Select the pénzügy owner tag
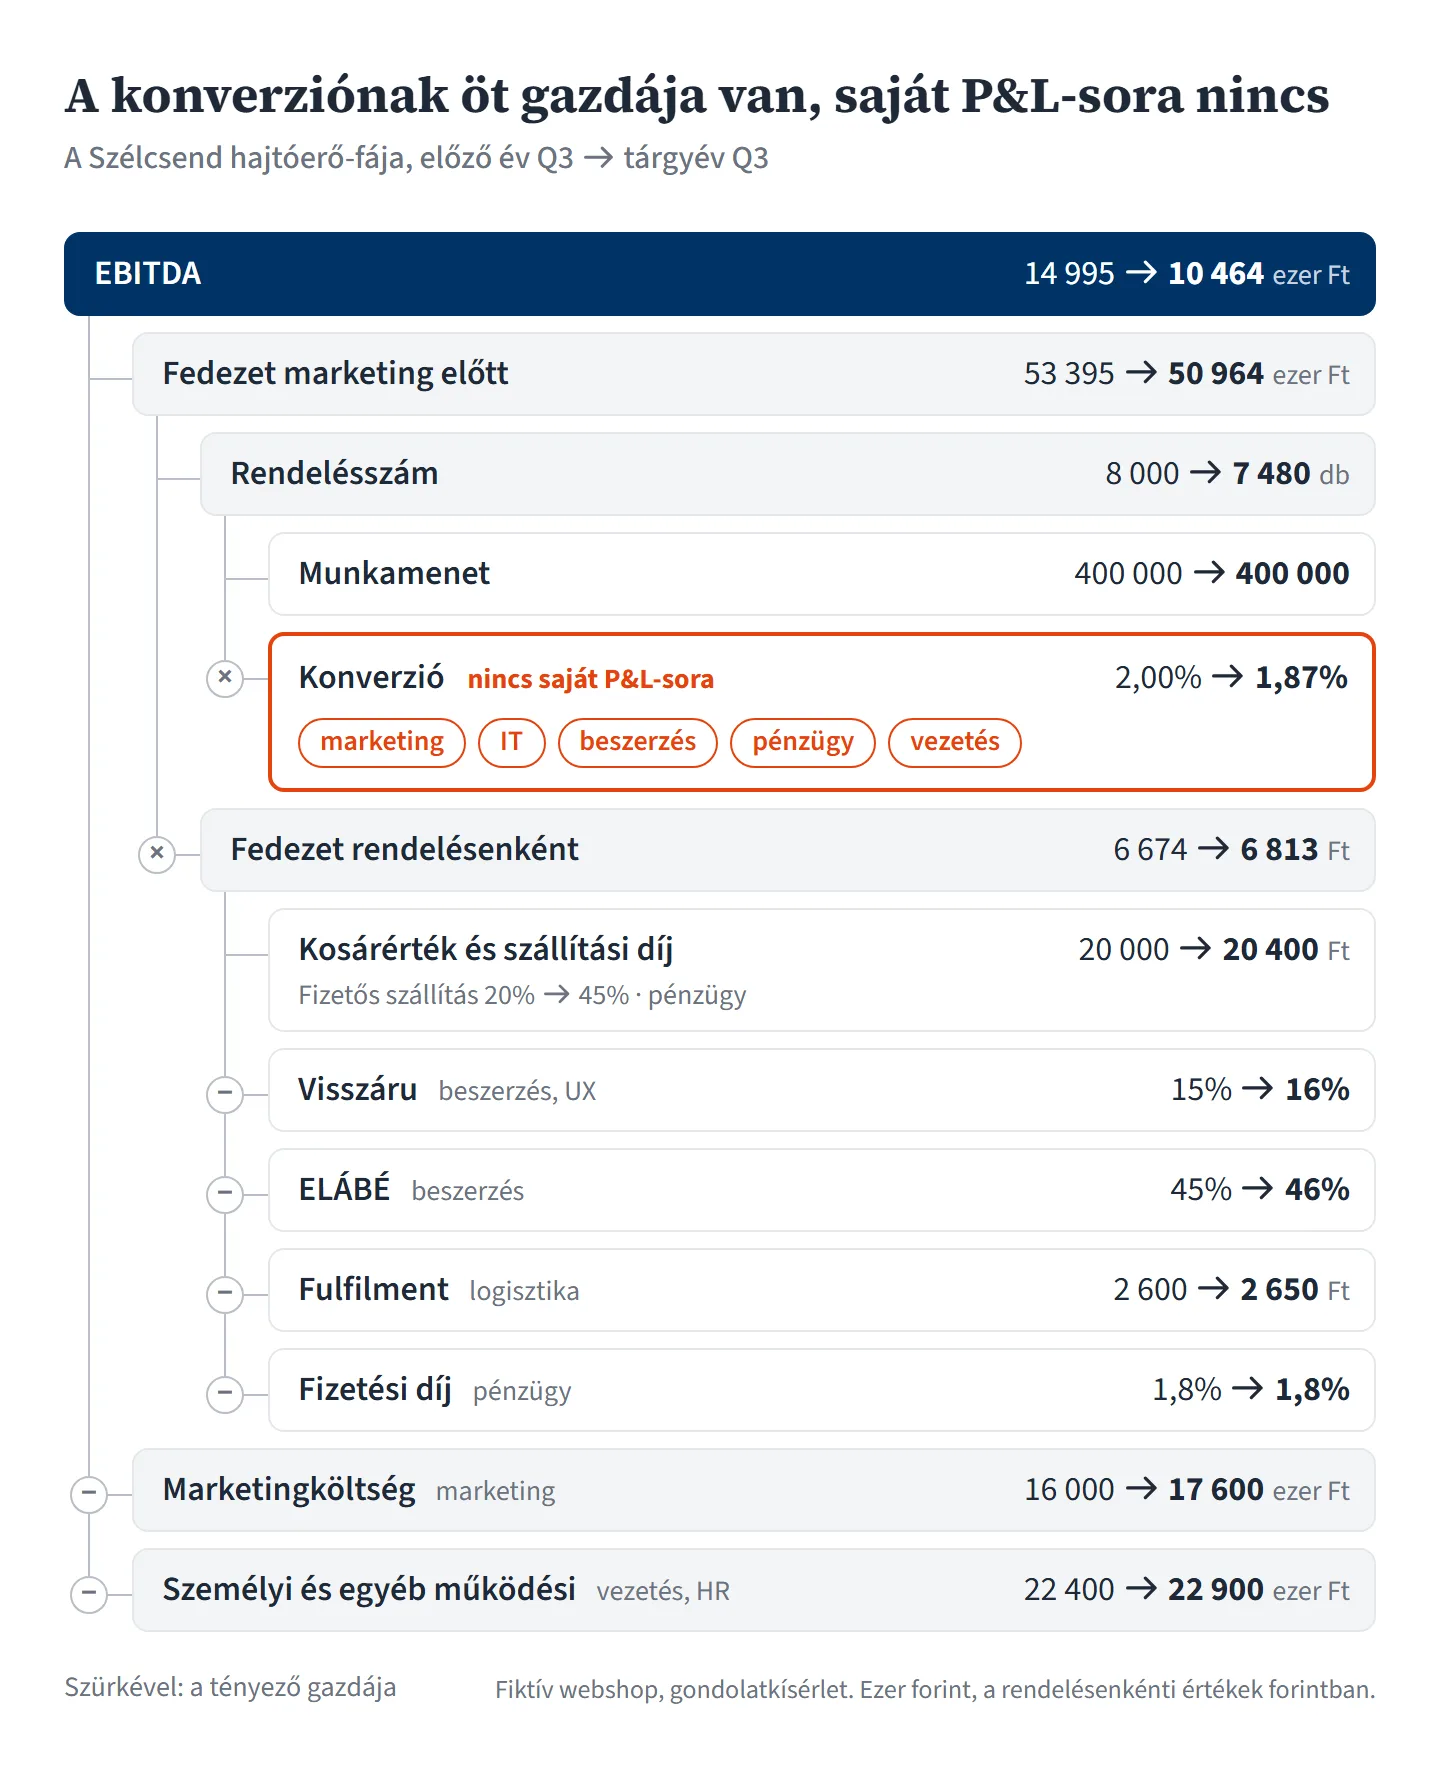The height and width of the screenshot is (1774, 1440). point(803,742)
